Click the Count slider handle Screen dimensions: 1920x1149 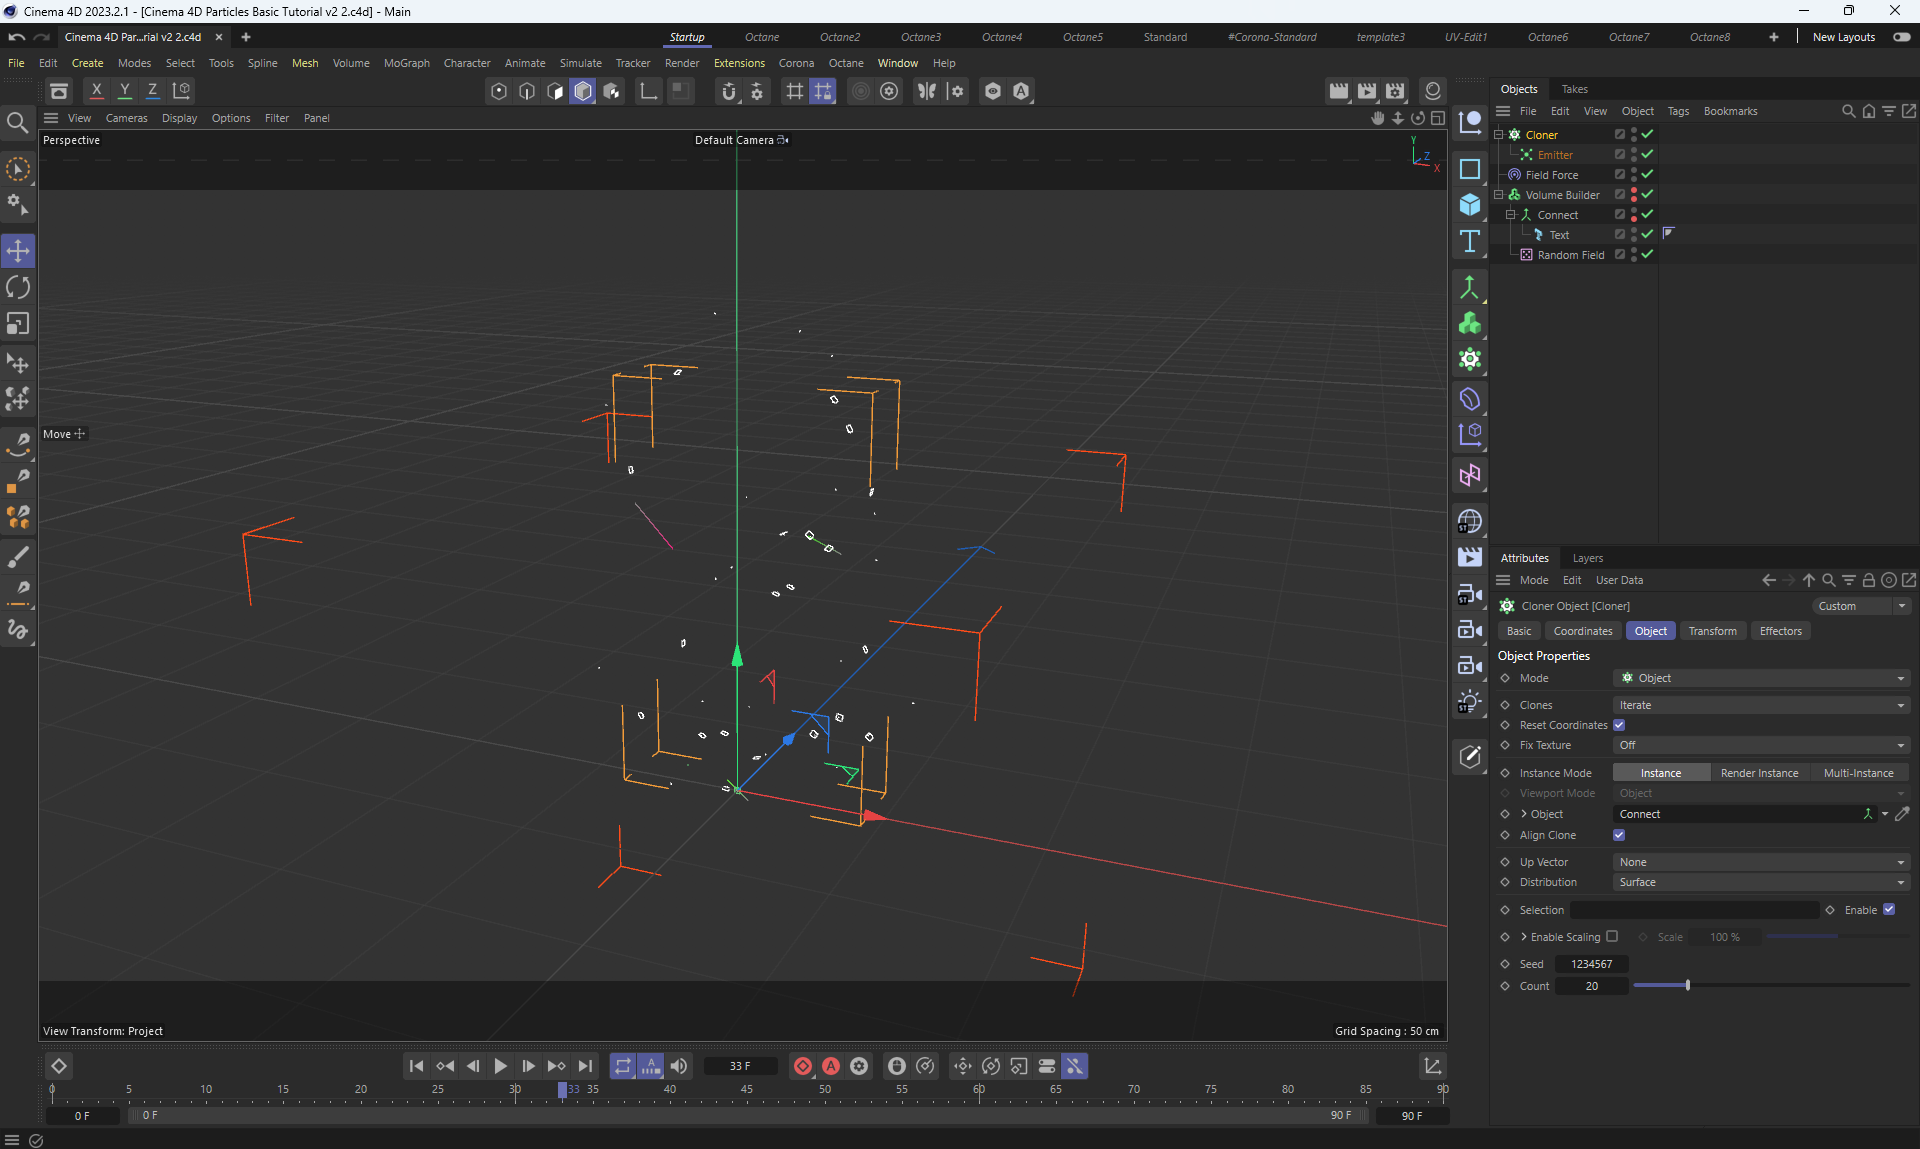(1688, 986)
